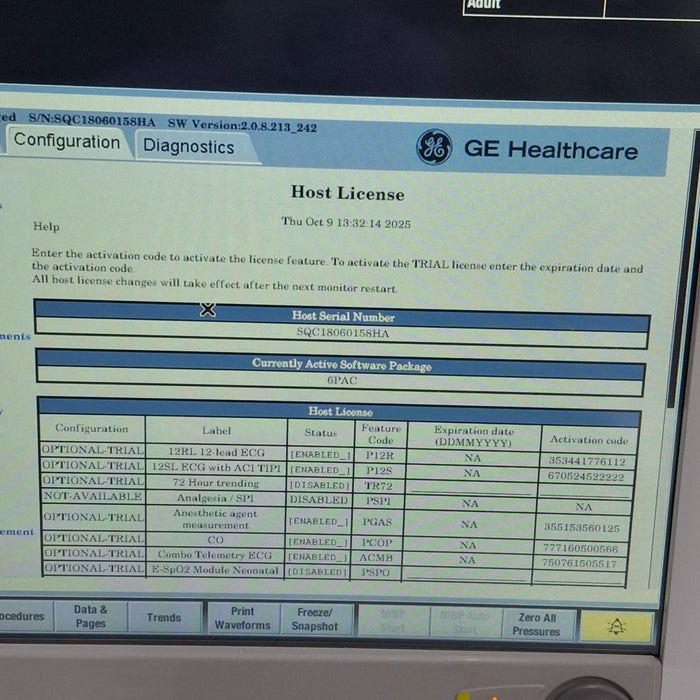
Task: Click feature code ACMB
Action: [x=376, y=558]
